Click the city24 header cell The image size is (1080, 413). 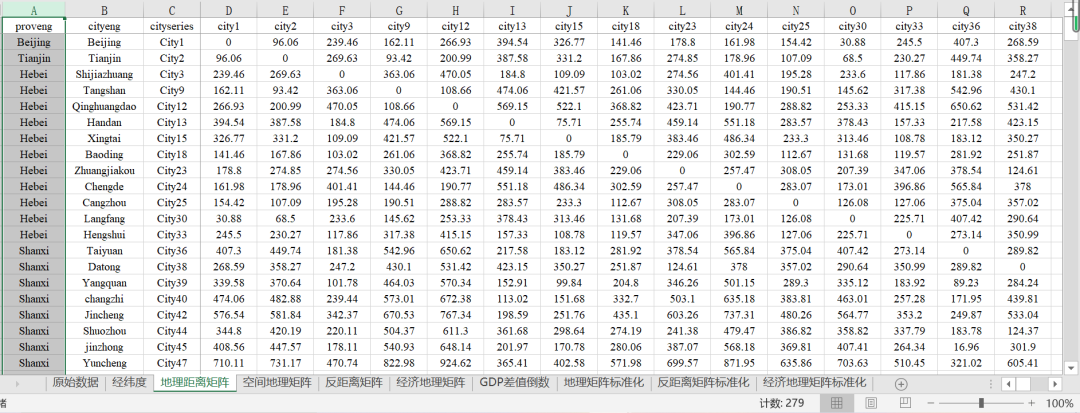739,26
